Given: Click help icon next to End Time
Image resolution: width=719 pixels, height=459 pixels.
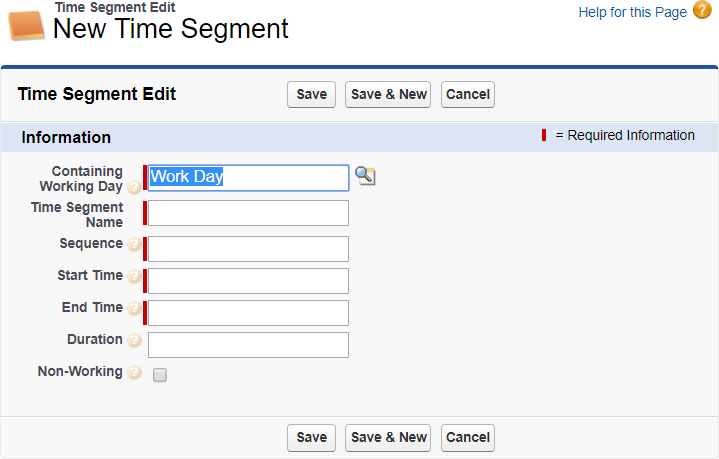Looking at the screenshot, I should (x=134, y=309).
